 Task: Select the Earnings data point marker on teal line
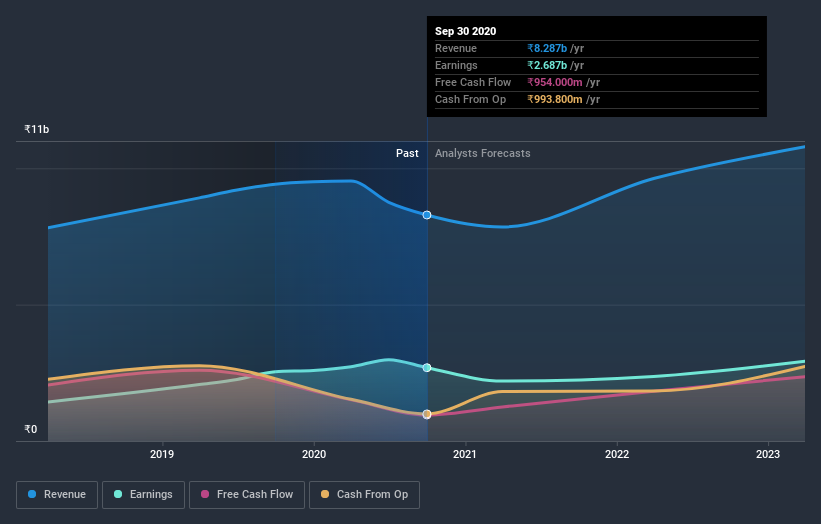[427, 367]
